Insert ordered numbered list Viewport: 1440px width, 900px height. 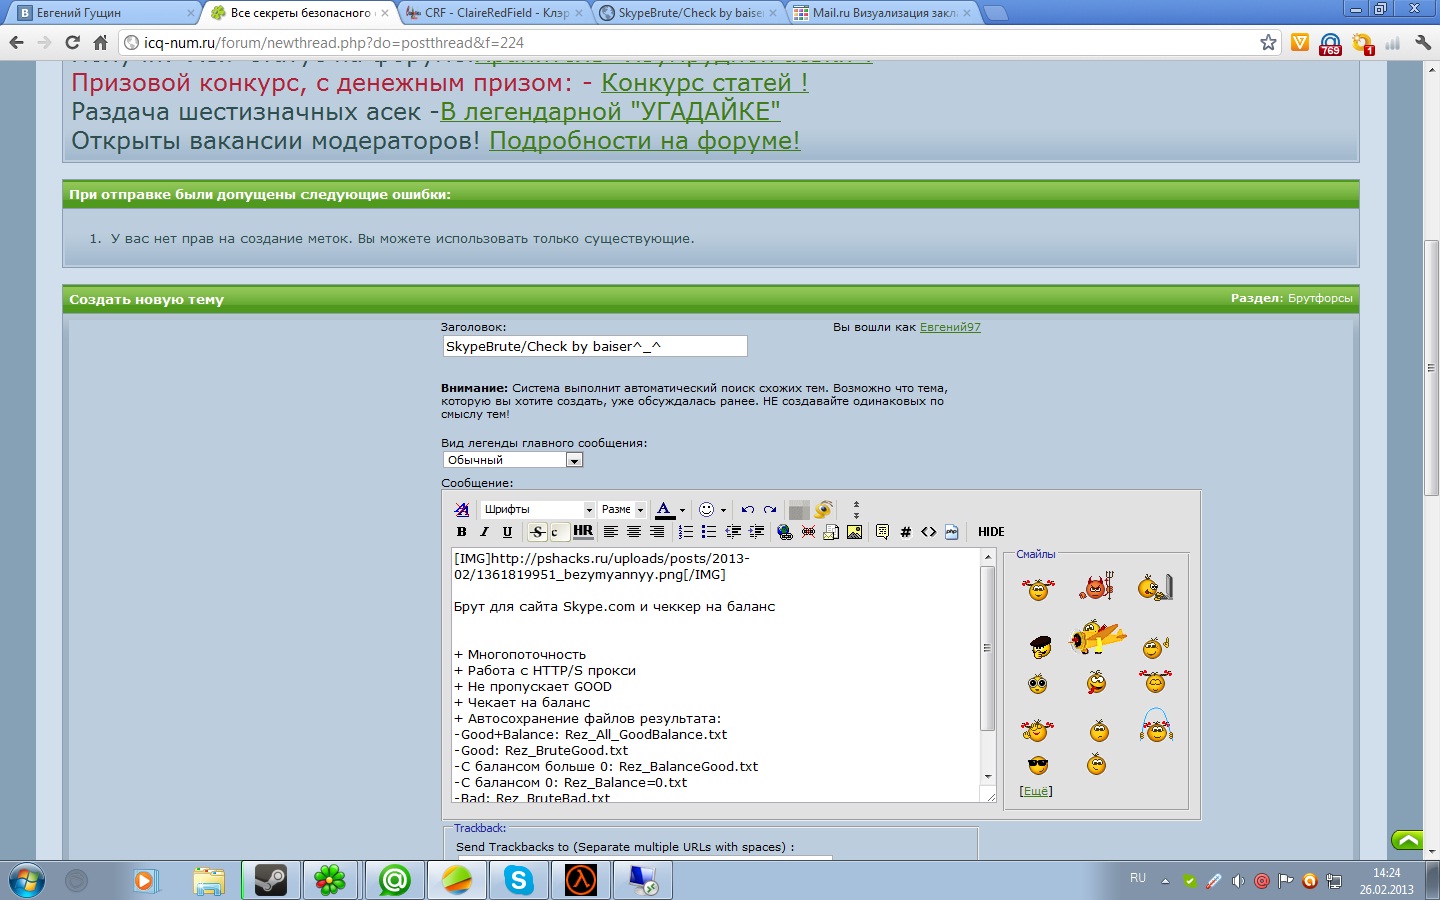point(686,532)
